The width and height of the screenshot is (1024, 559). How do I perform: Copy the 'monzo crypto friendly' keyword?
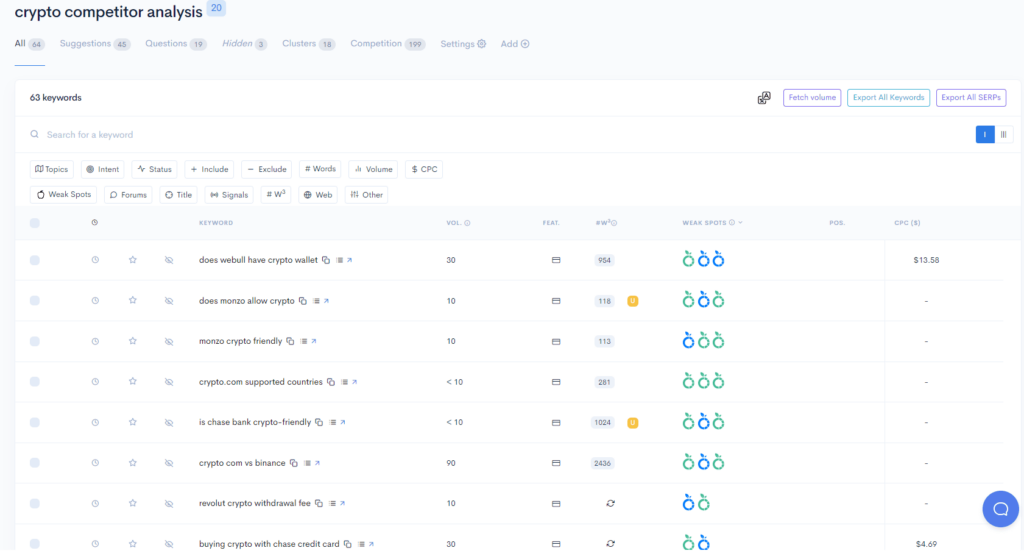tap(290, 341)
